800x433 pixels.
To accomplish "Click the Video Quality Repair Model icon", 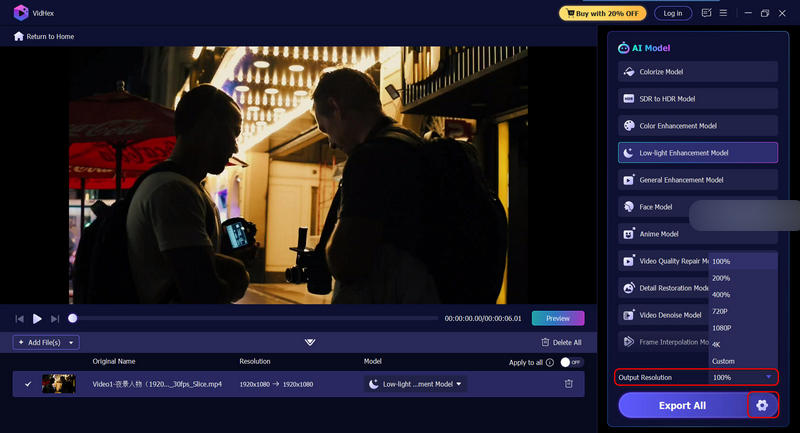I will [629, 261].
